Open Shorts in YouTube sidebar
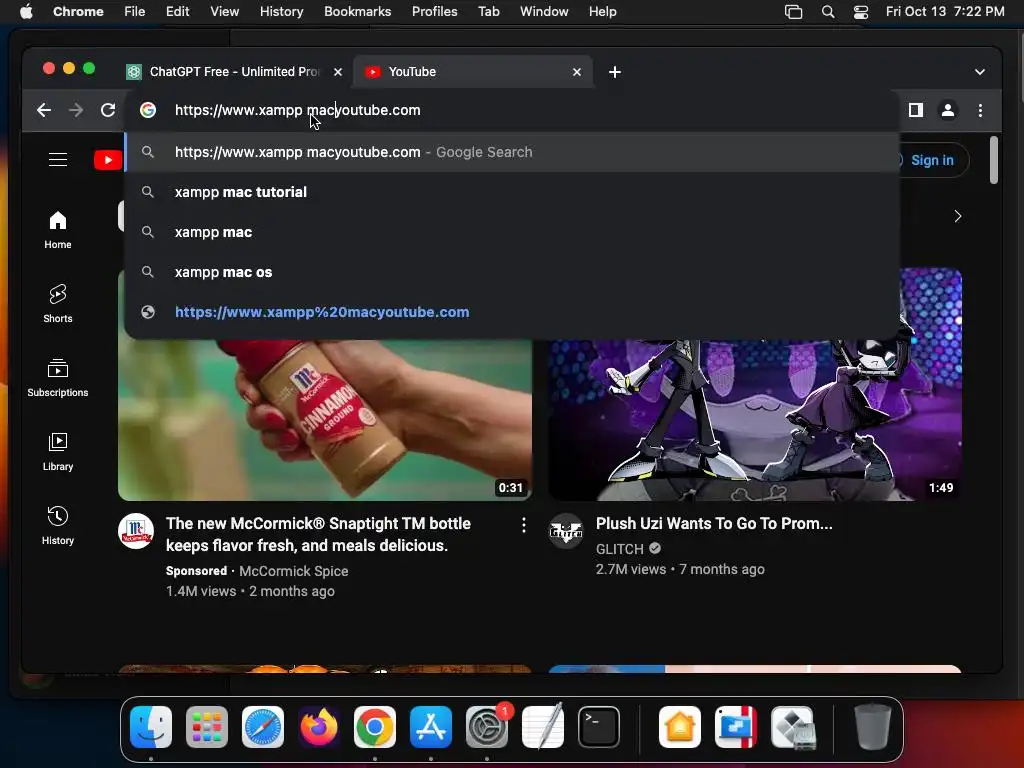This screenshot has height=768, width=1024. click(57, 303)
